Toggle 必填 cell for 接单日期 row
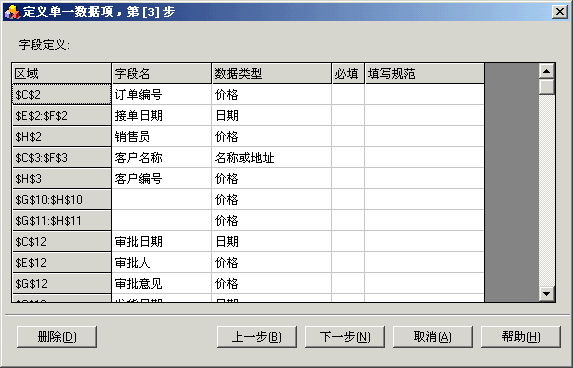 click(x=348, y=116)
